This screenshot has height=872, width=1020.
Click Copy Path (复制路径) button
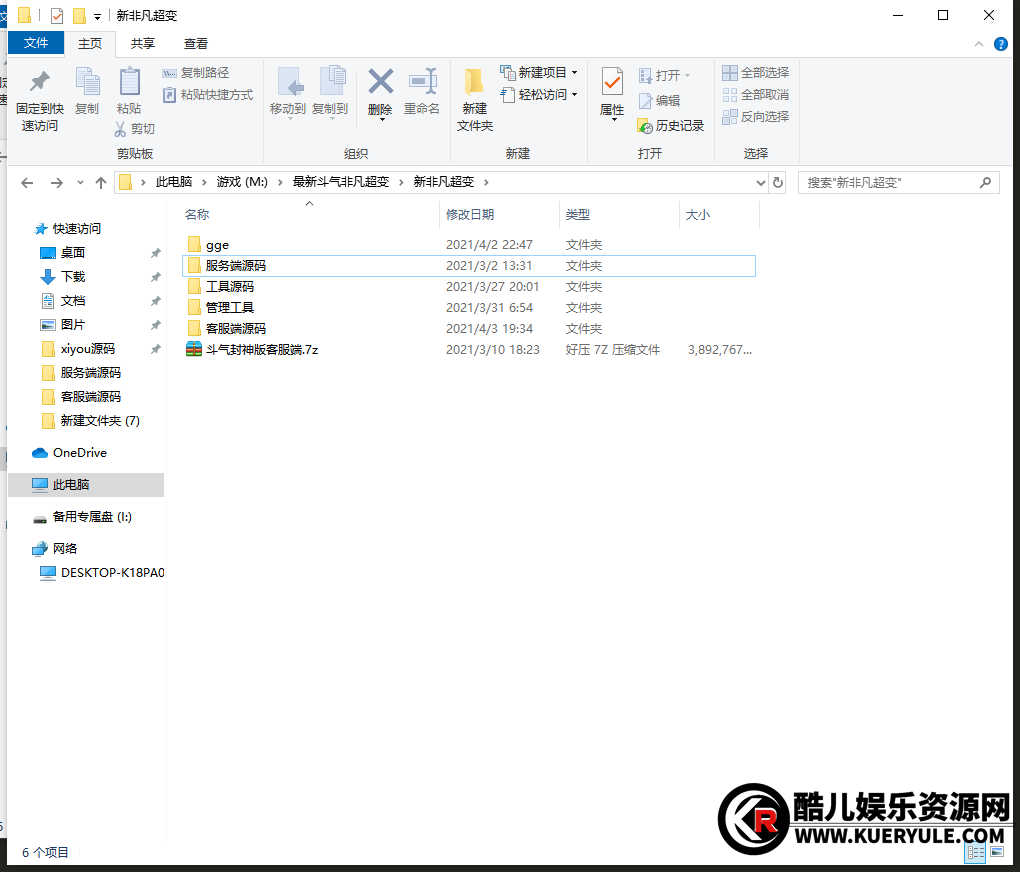(196, 72)
